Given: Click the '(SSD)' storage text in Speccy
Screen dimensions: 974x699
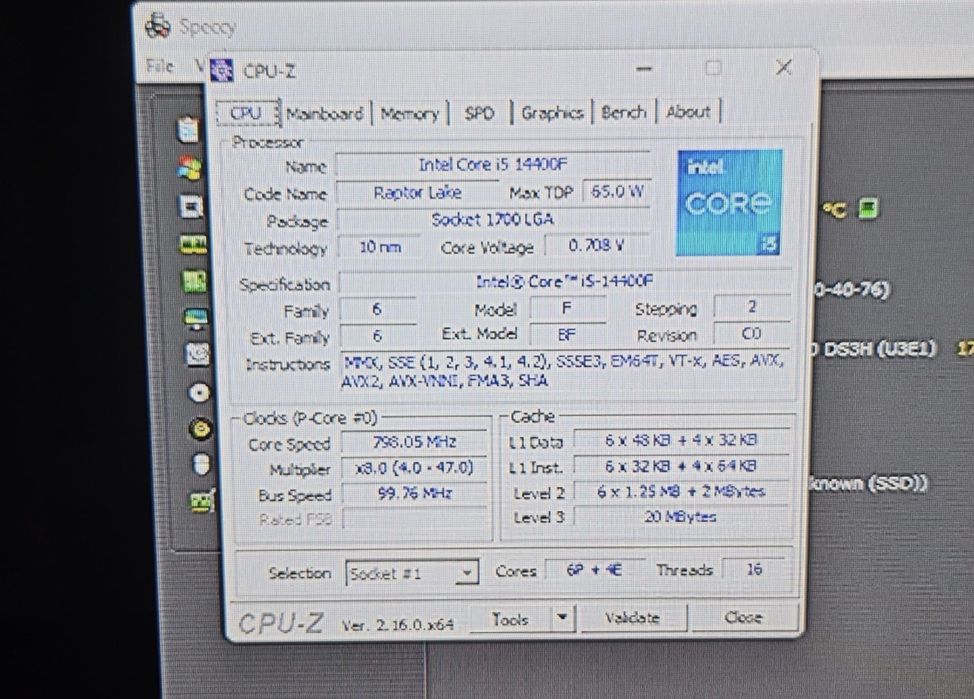Looking at the screenshot, I should click(x=896, y=483).
